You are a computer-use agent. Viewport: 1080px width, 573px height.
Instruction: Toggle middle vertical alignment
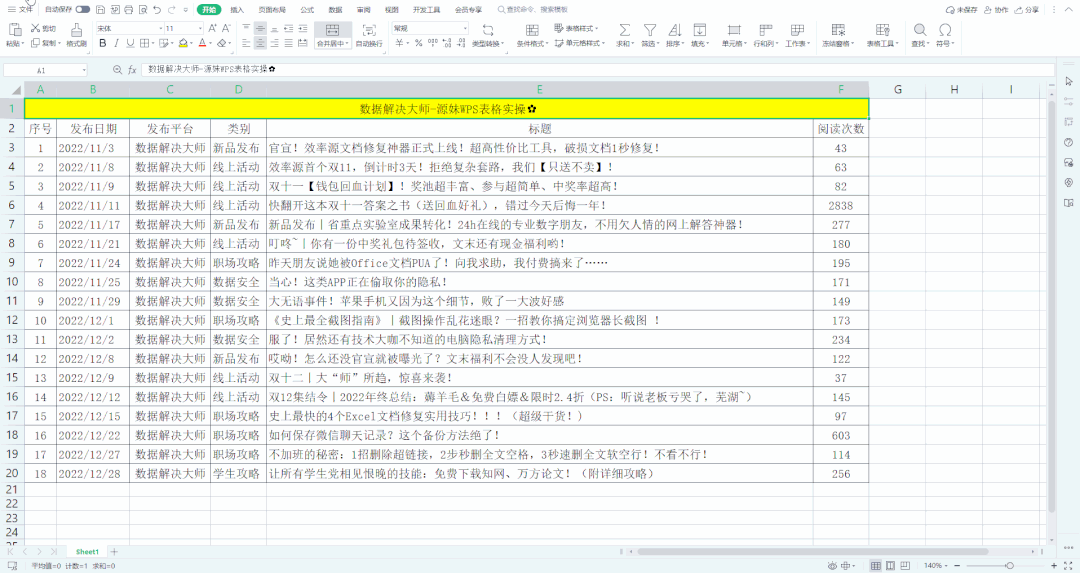pyautogui.click(x=260, y=28)
